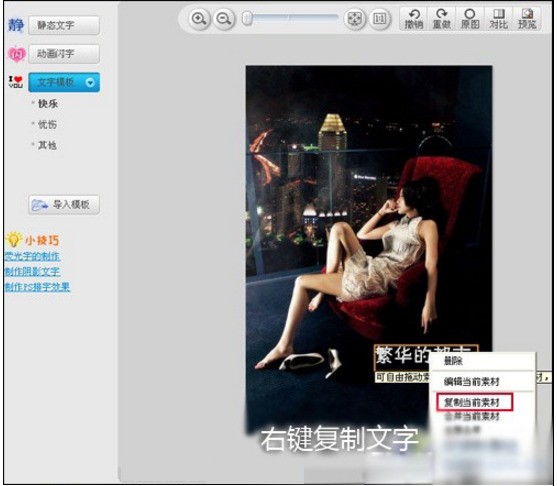Click the zoom in magnifier icon

tap(199, 18)
